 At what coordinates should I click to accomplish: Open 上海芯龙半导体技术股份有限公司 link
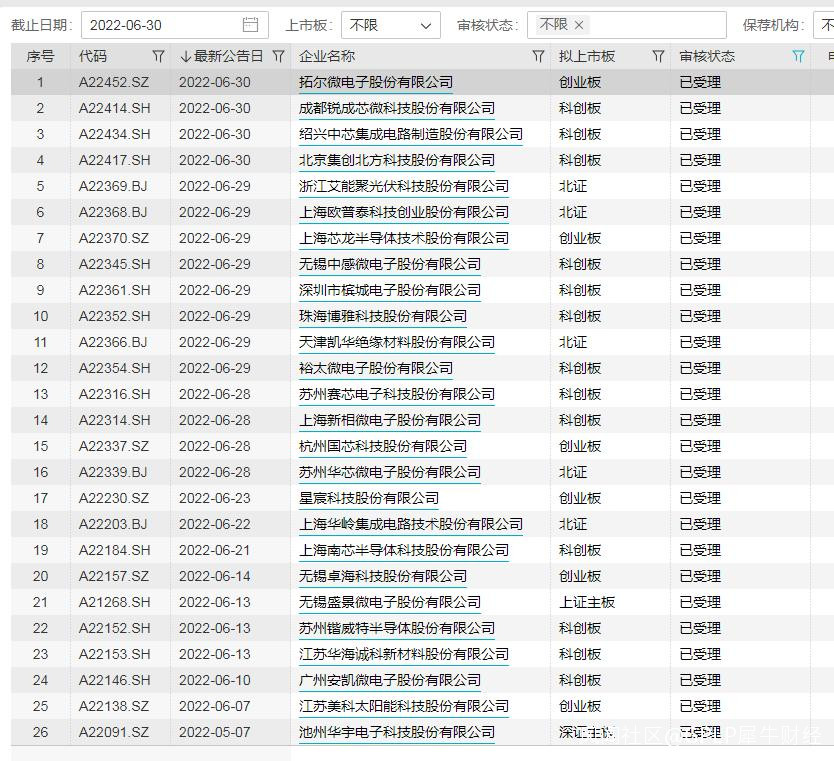(404, 239)
